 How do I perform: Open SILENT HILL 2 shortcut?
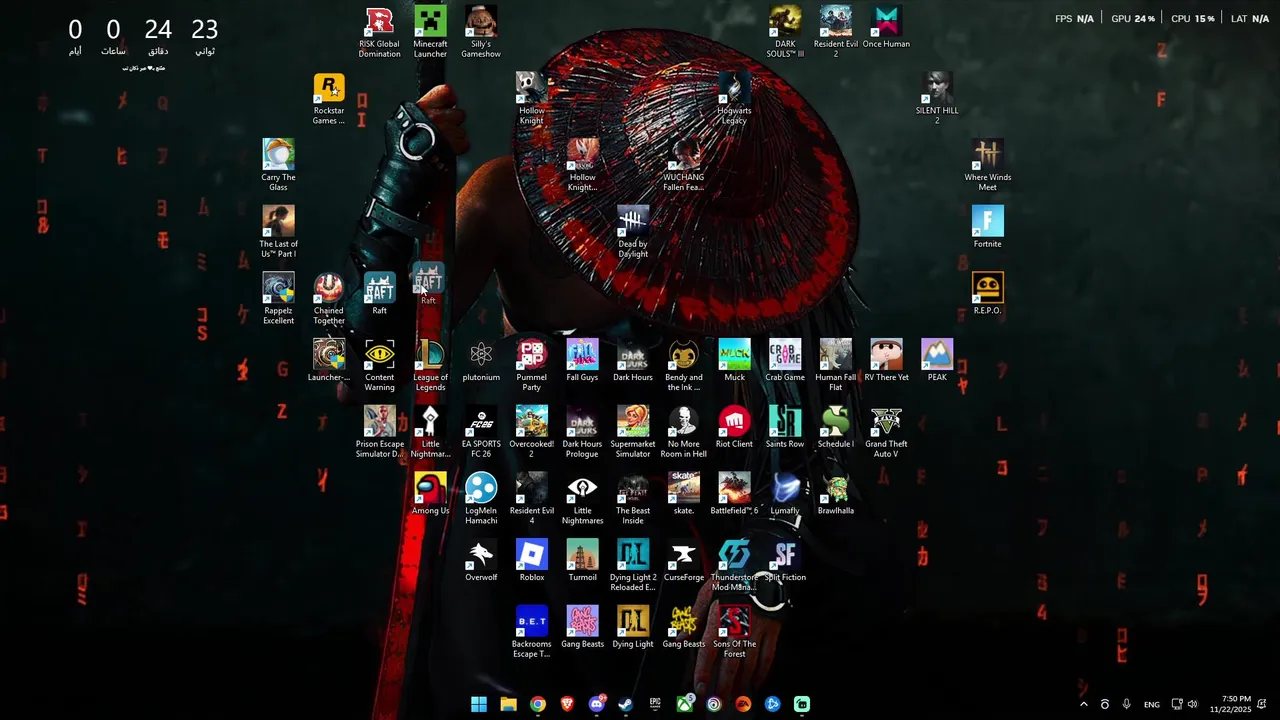pyautogui.click(x=937, y=99)
